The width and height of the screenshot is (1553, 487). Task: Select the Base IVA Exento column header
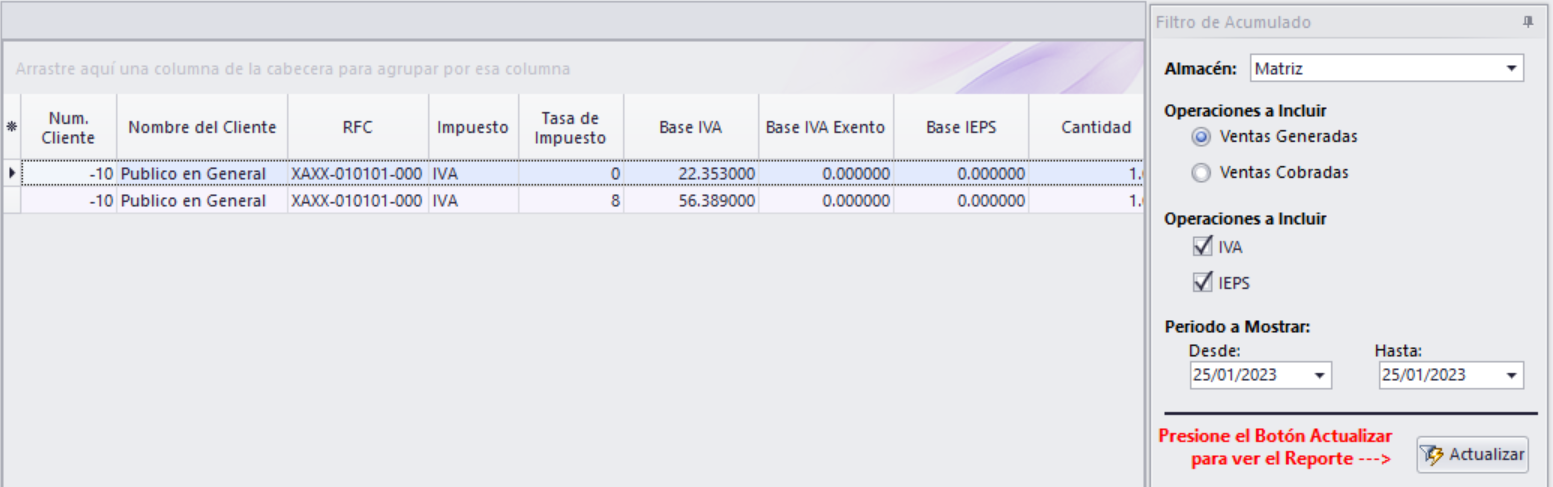pyautogui.click(x=825, y=127)
